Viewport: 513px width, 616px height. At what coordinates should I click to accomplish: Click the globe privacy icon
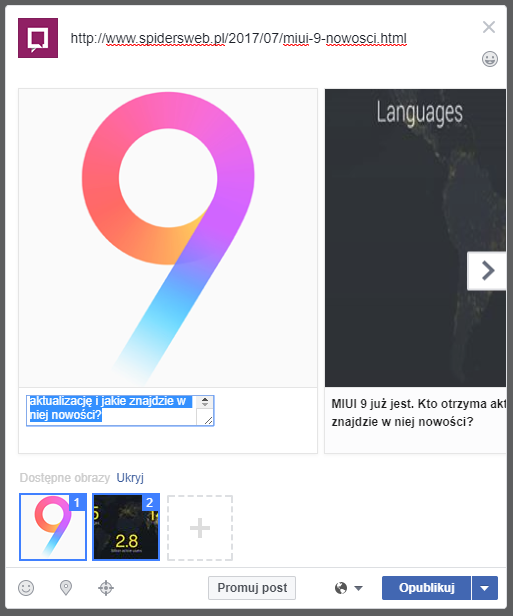click(341, 588)
